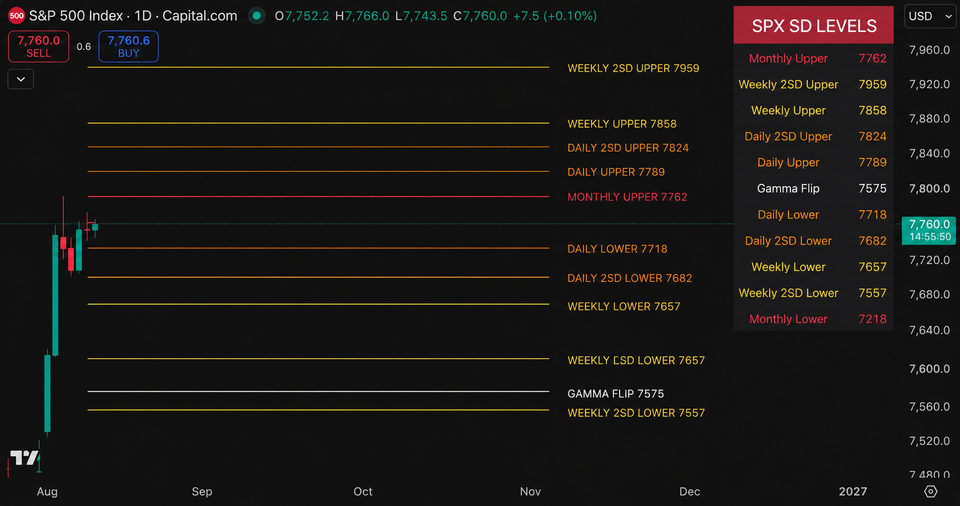
Task: Click the green market status dot
Action: [x=257, y=16]
